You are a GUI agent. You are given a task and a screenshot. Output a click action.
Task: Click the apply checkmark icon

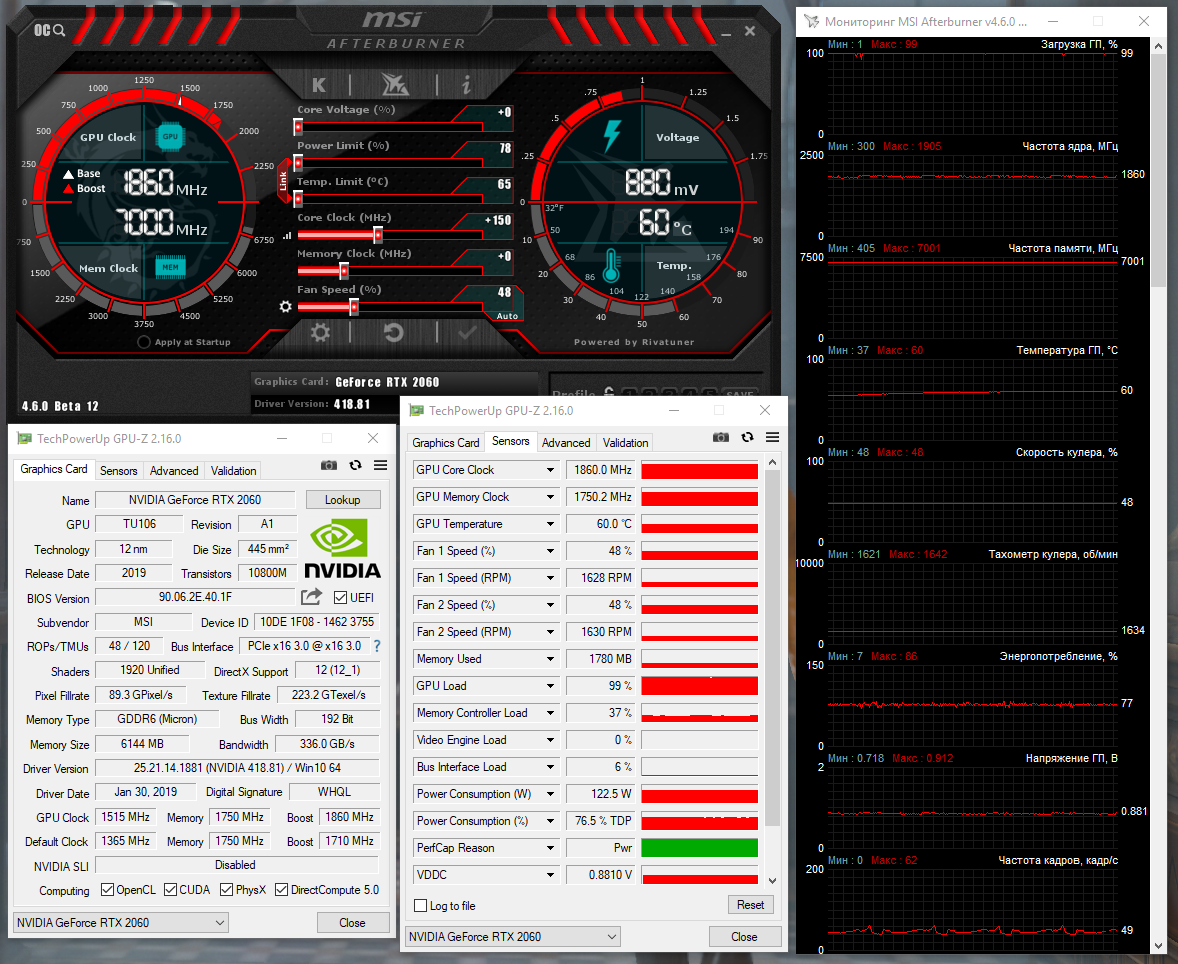467,333
